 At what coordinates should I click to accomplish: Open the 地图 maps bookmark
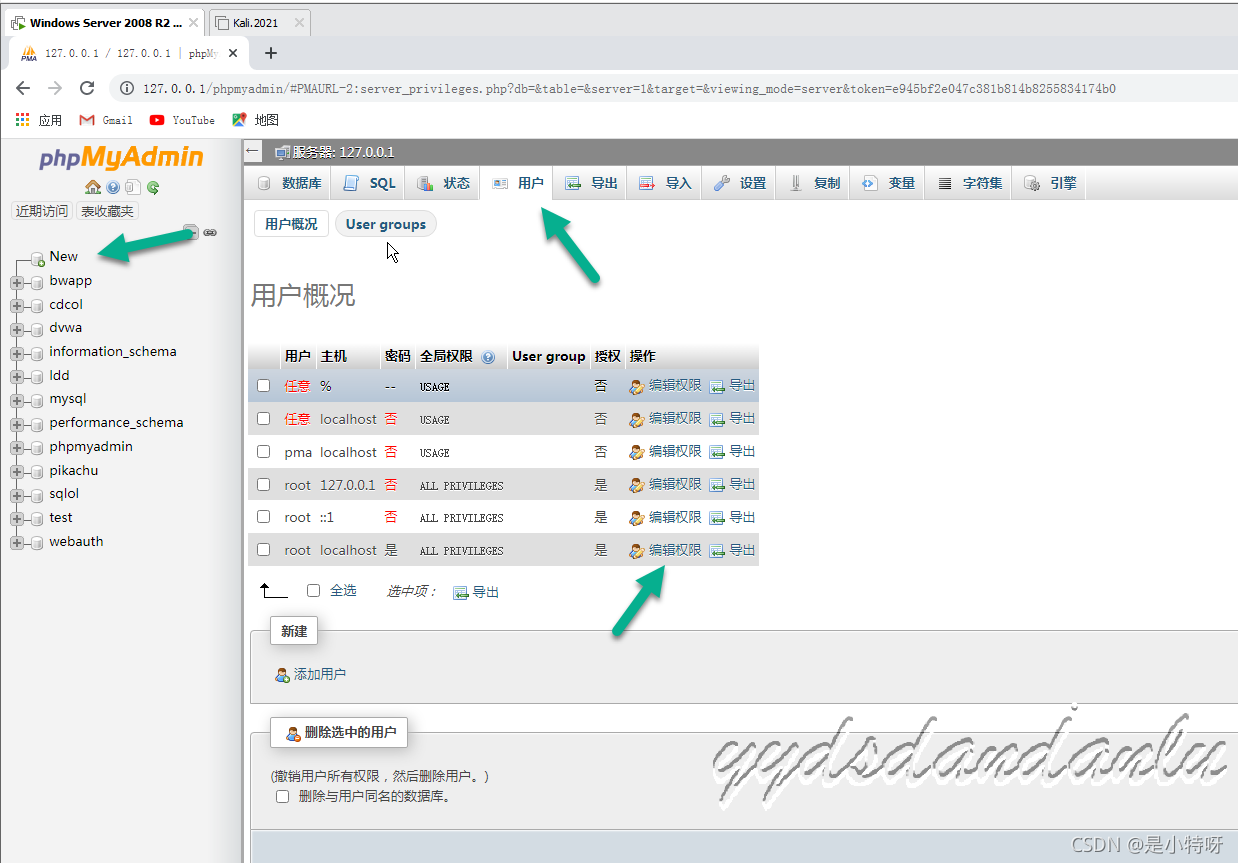pos(255,120)
